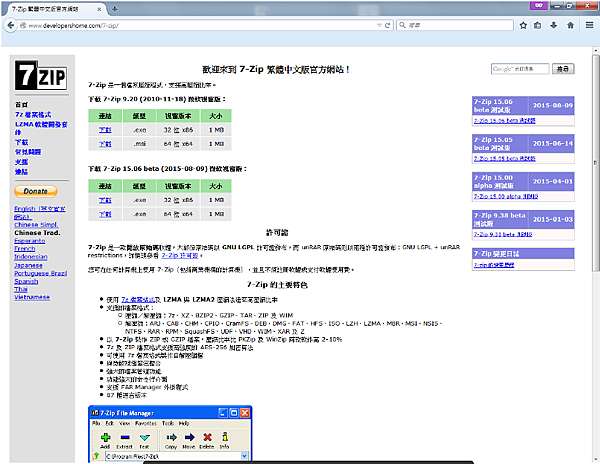Click the Extract minus icon in File Manager
The height and width of the screenshot is (464, 600).
(x=125, y=437)
